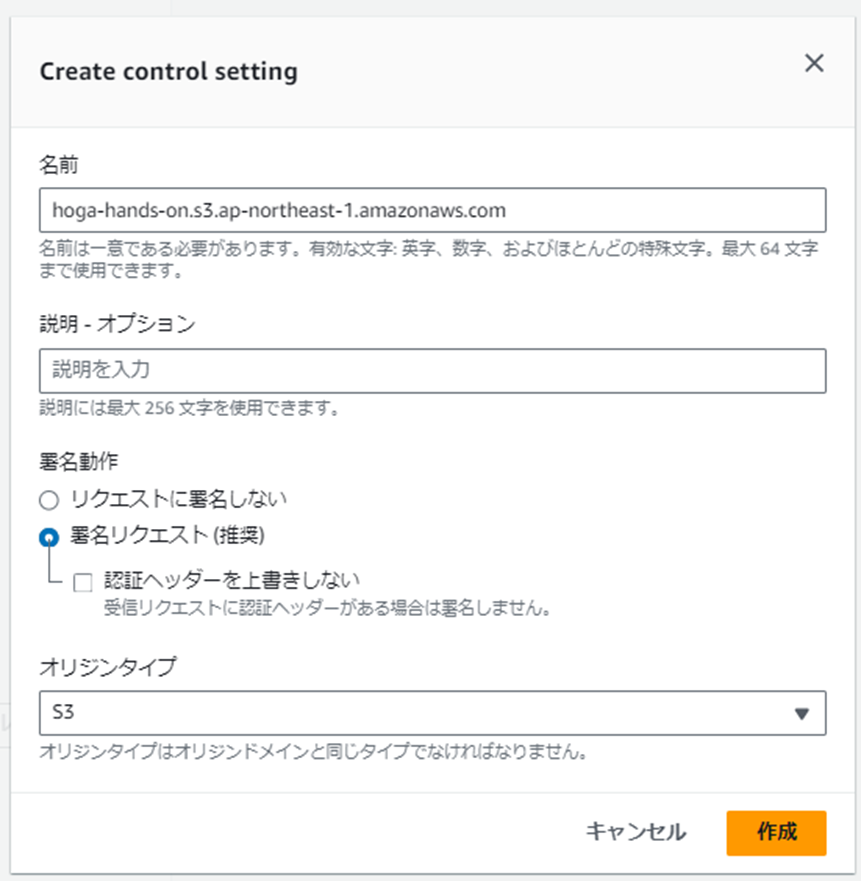Click the 名前 field containing hoga-hands-on domain
This screenshot has width=861, height=881.
(x=432, y=210)
